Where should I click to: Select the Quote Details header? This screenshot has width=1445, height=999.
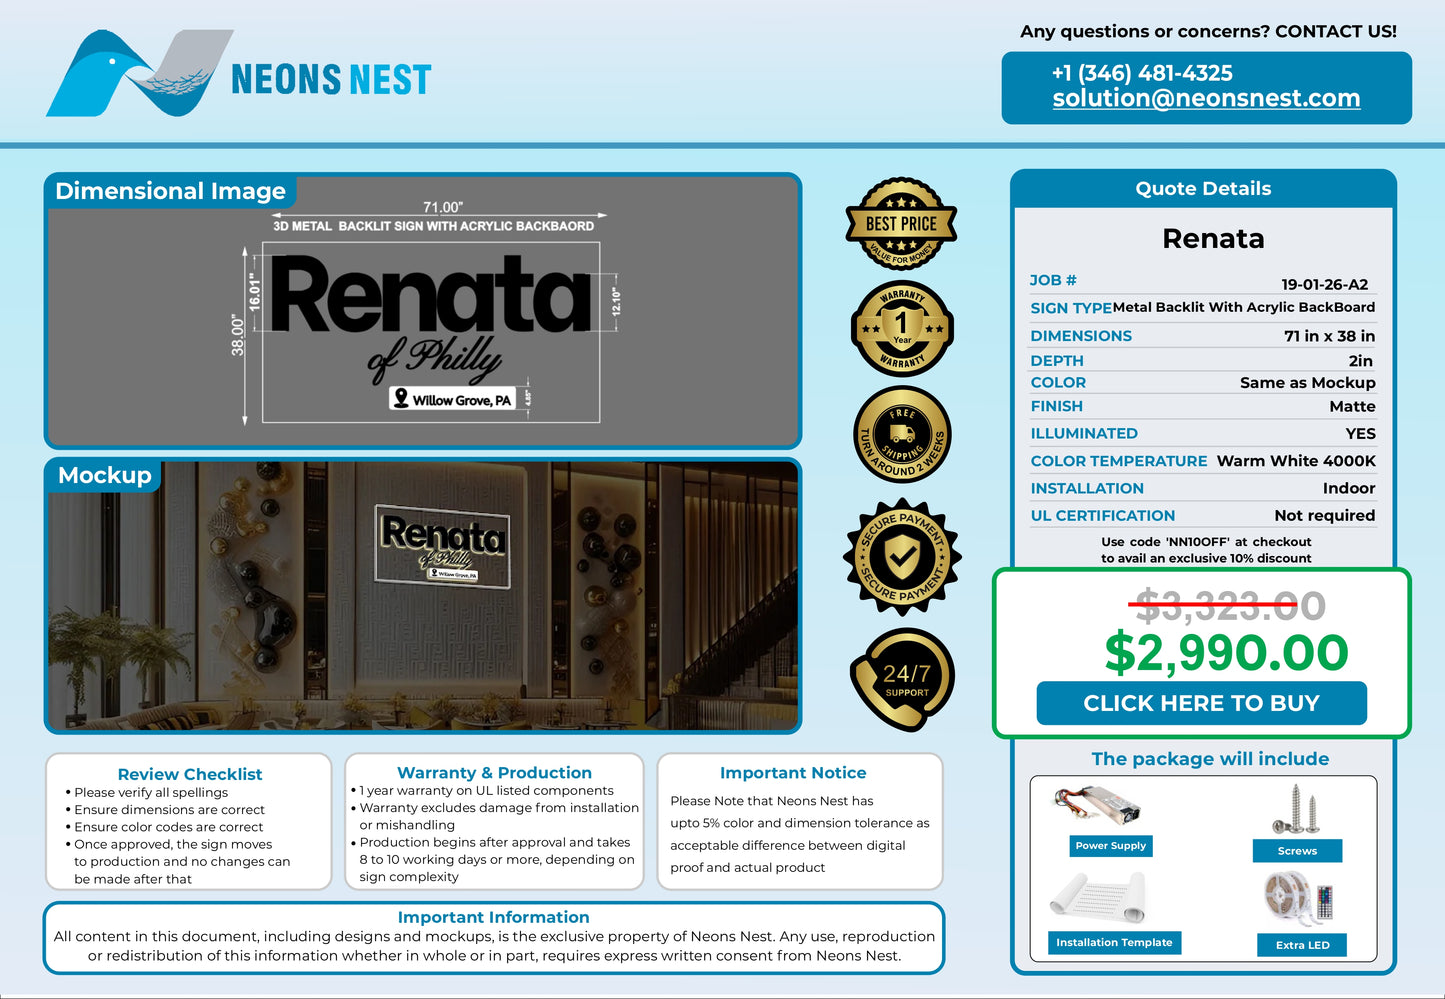(x=1203, y=188)
